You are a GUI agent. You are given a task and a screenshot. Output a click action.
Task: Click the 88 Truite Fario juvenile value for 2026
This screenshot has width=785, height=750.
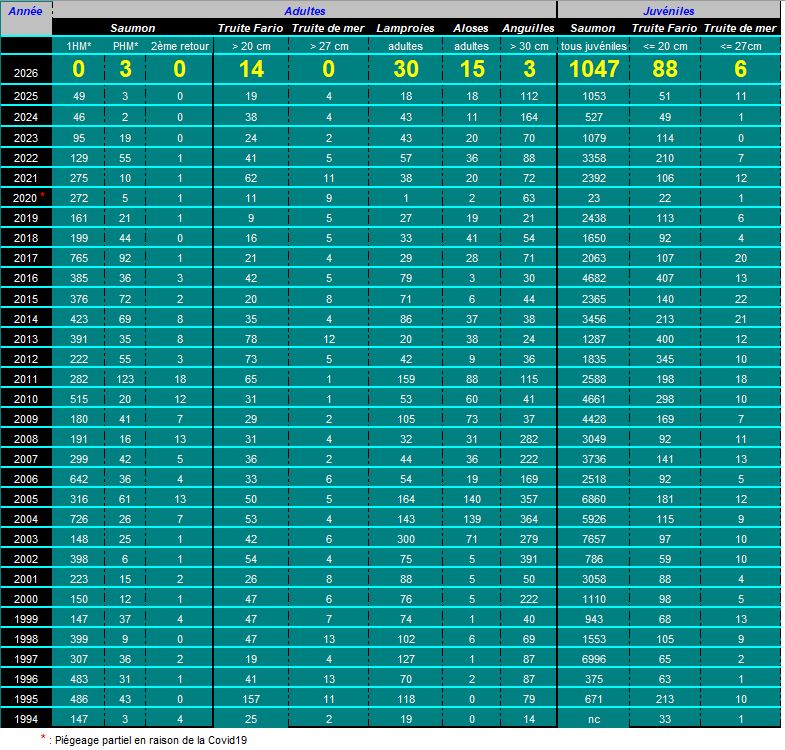point(665,69)
